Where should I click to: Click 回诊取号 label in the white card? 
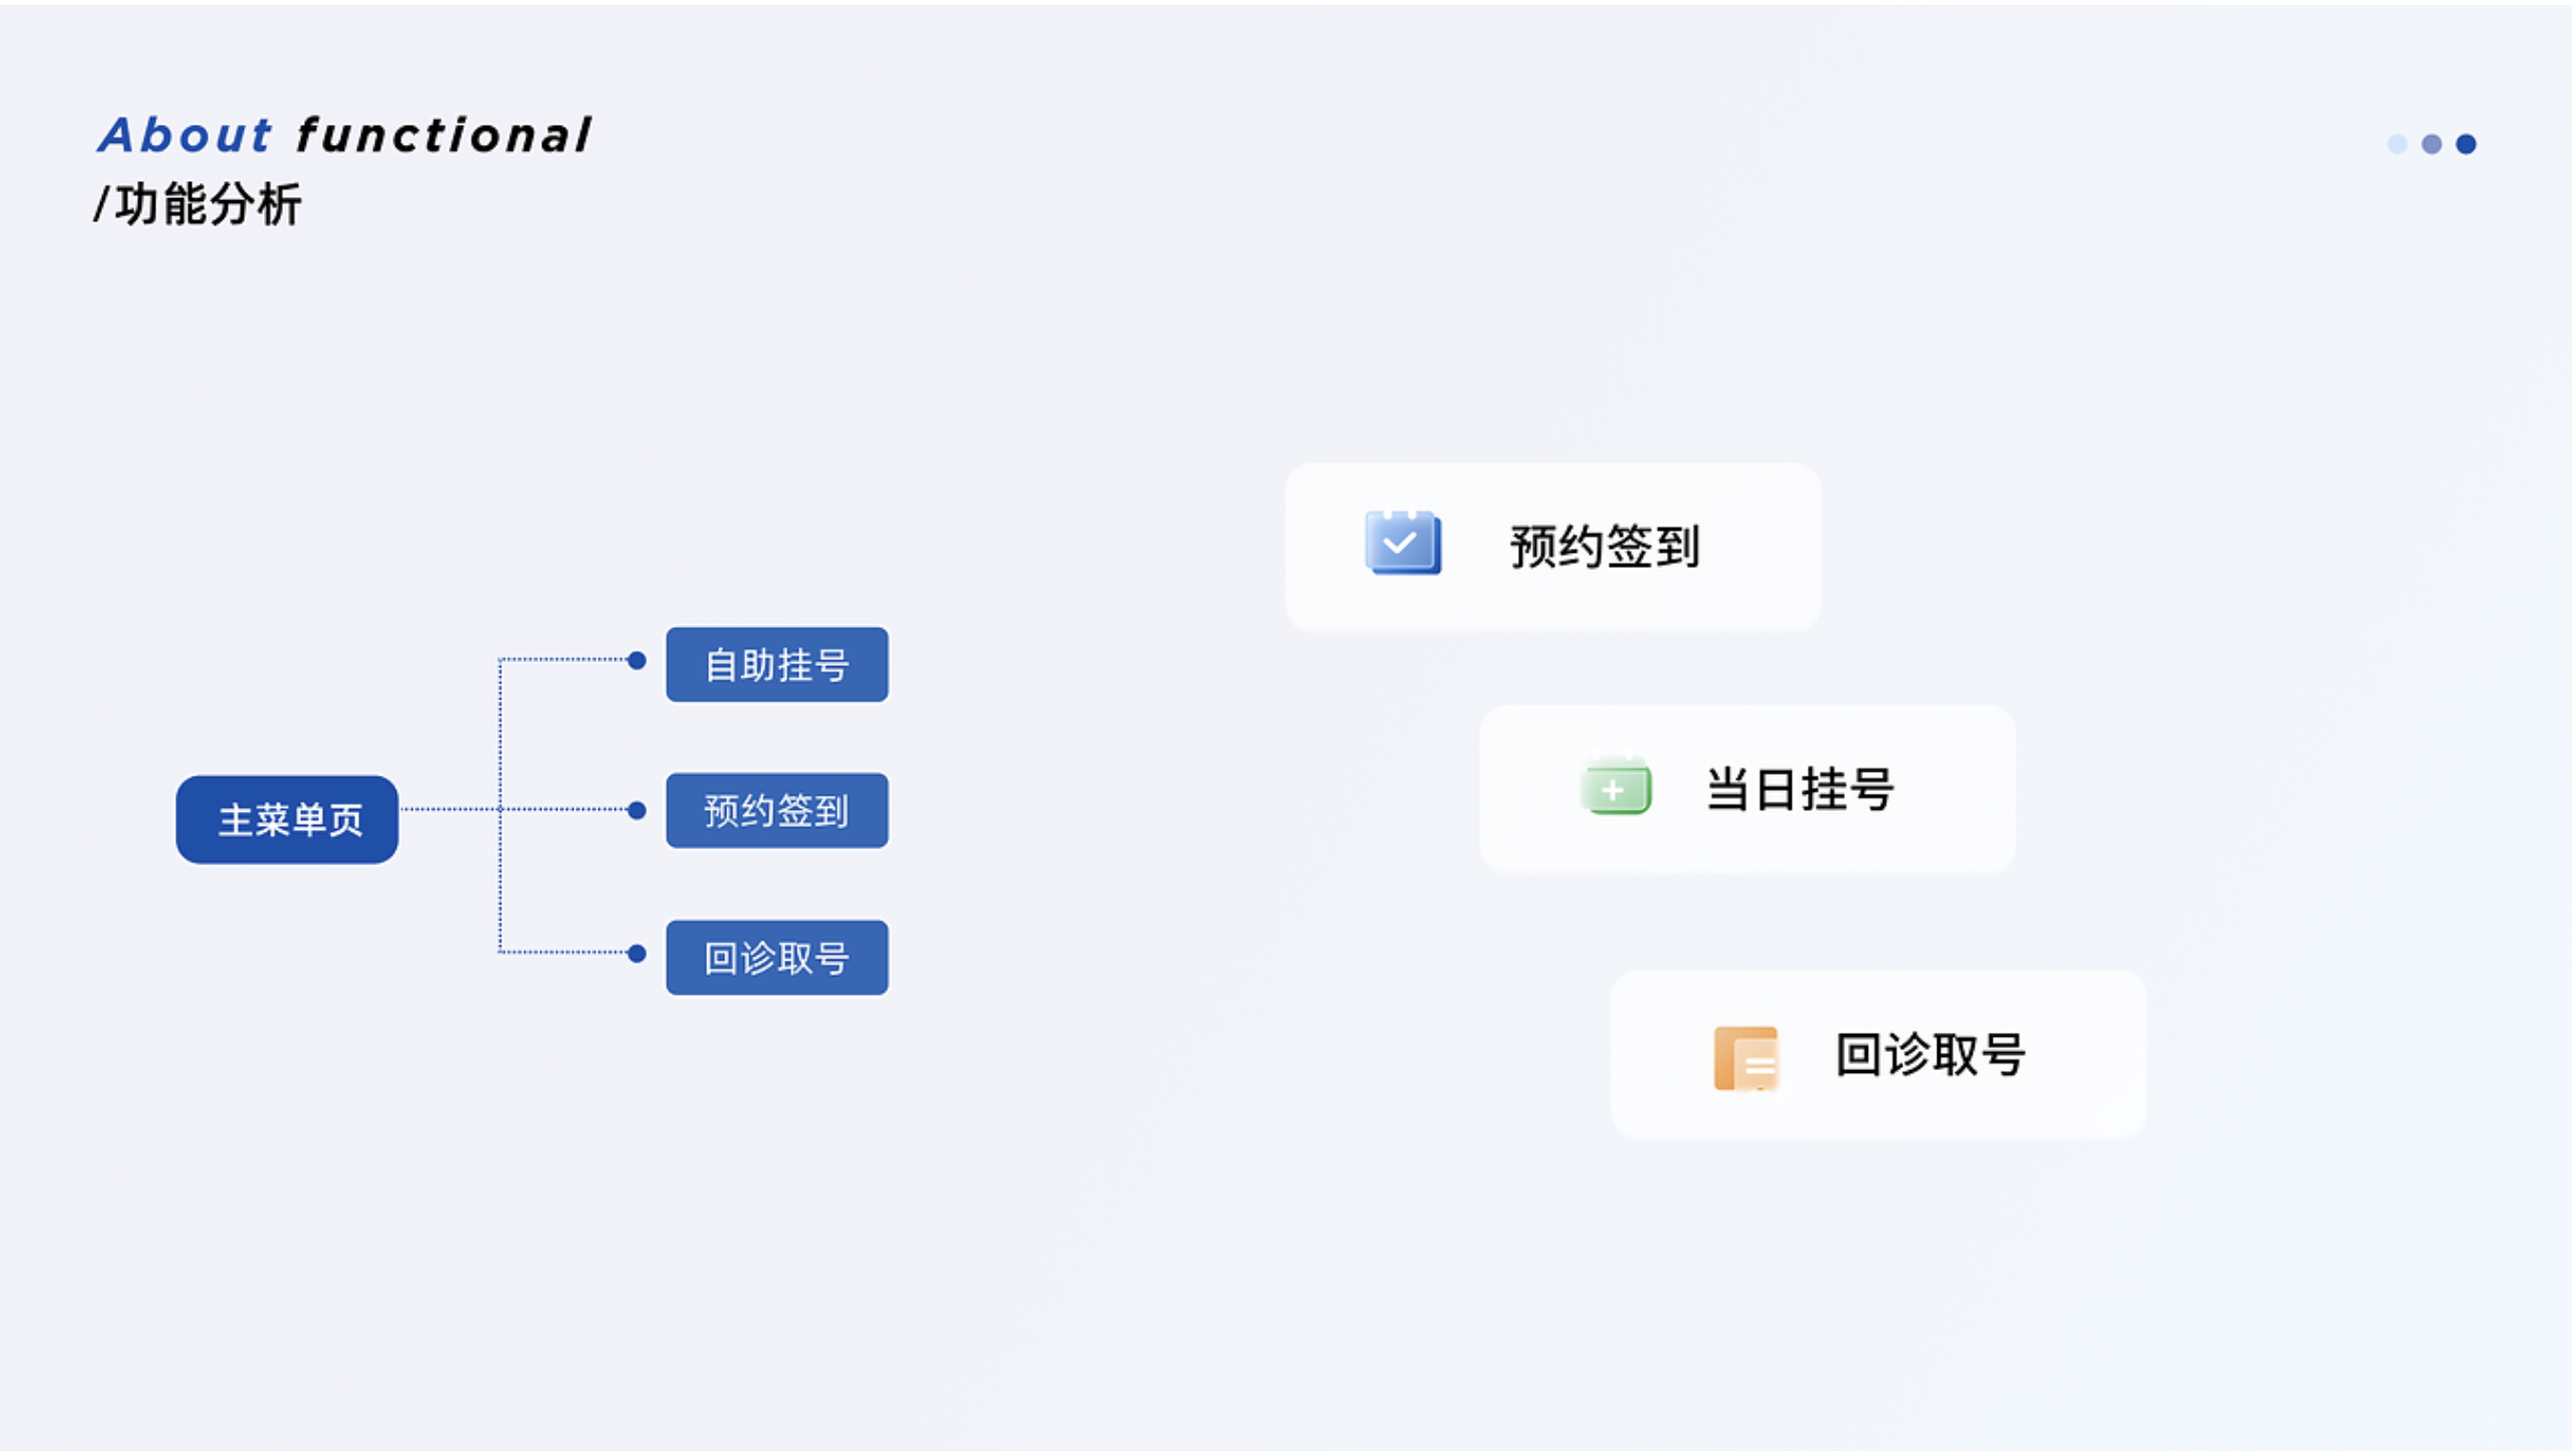pos(1930,1055)
